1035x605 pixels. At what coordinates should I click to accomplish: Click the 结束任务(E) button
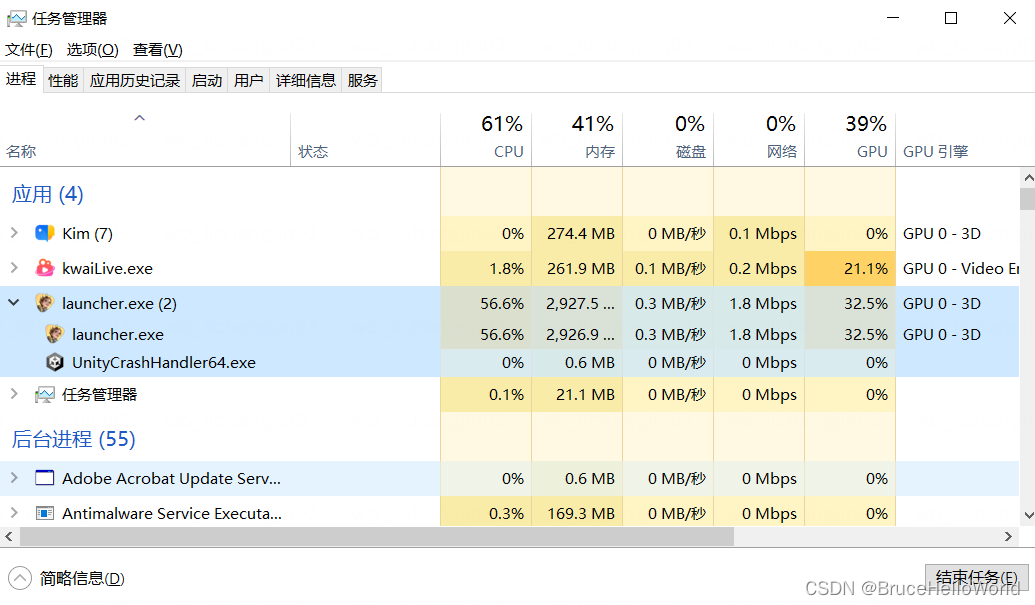(976, 578)
